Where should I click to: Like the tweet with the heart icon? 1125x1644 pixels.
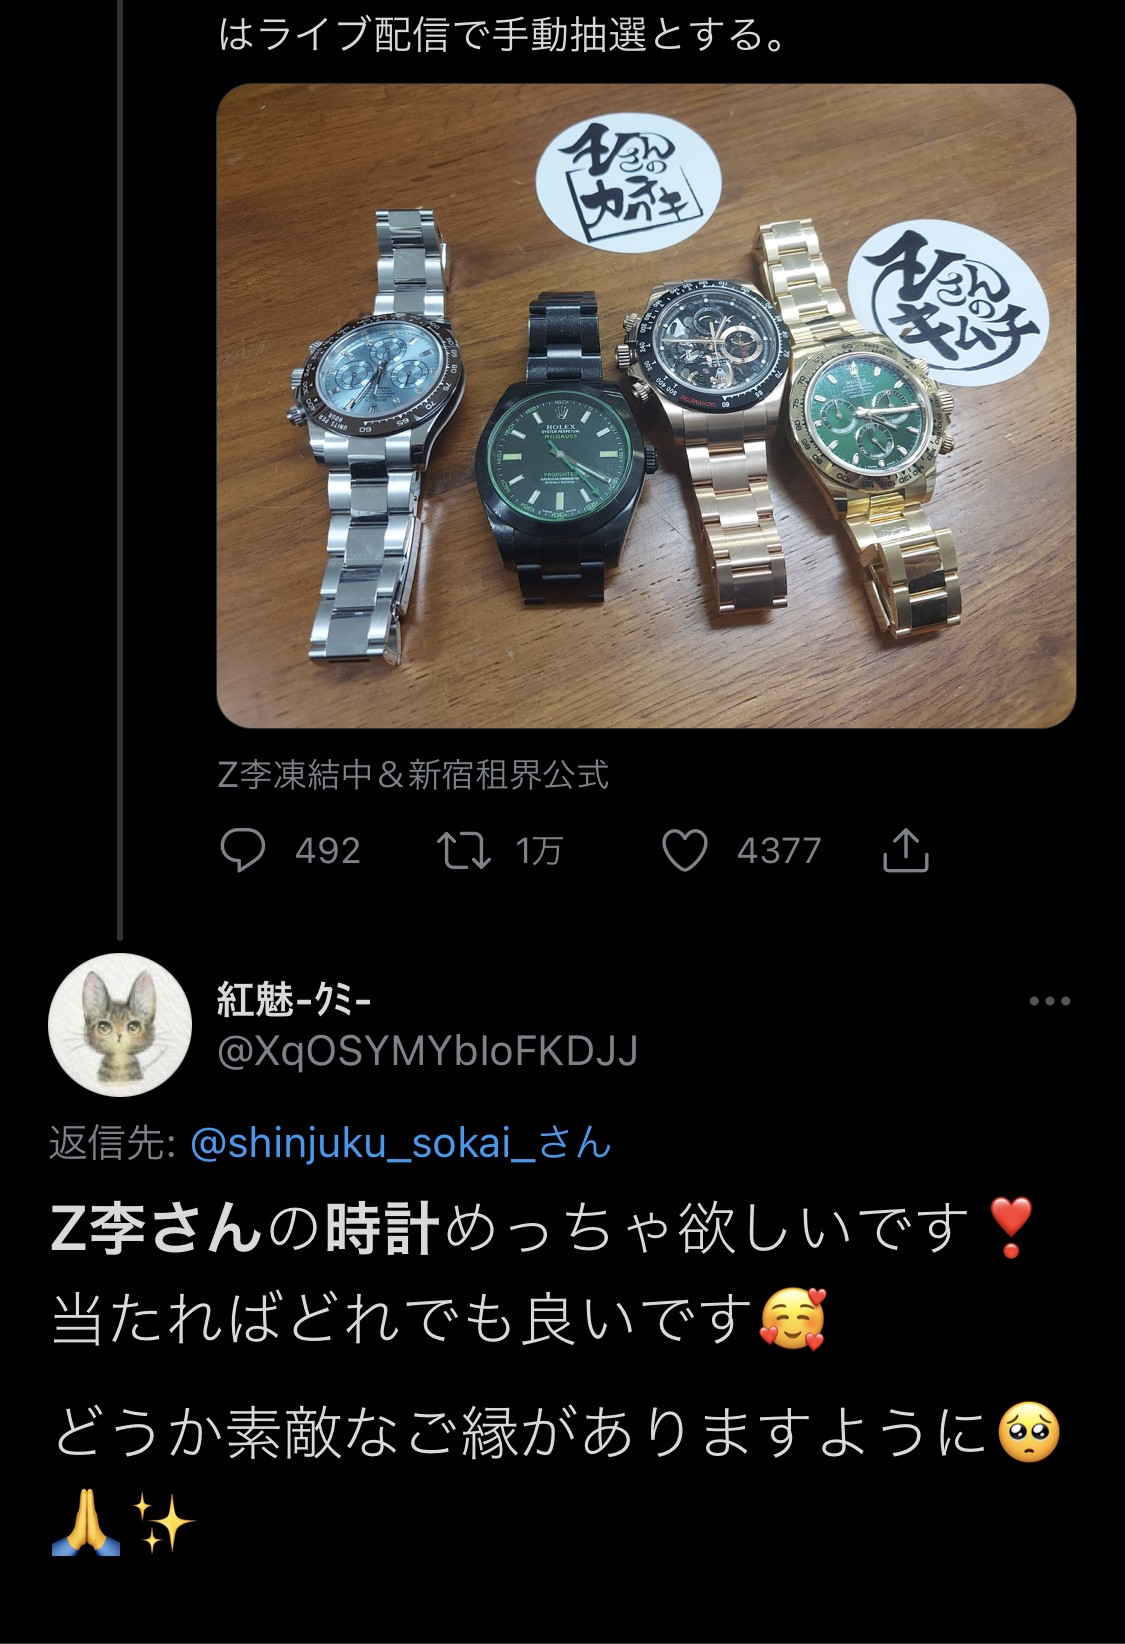[685, 851]
